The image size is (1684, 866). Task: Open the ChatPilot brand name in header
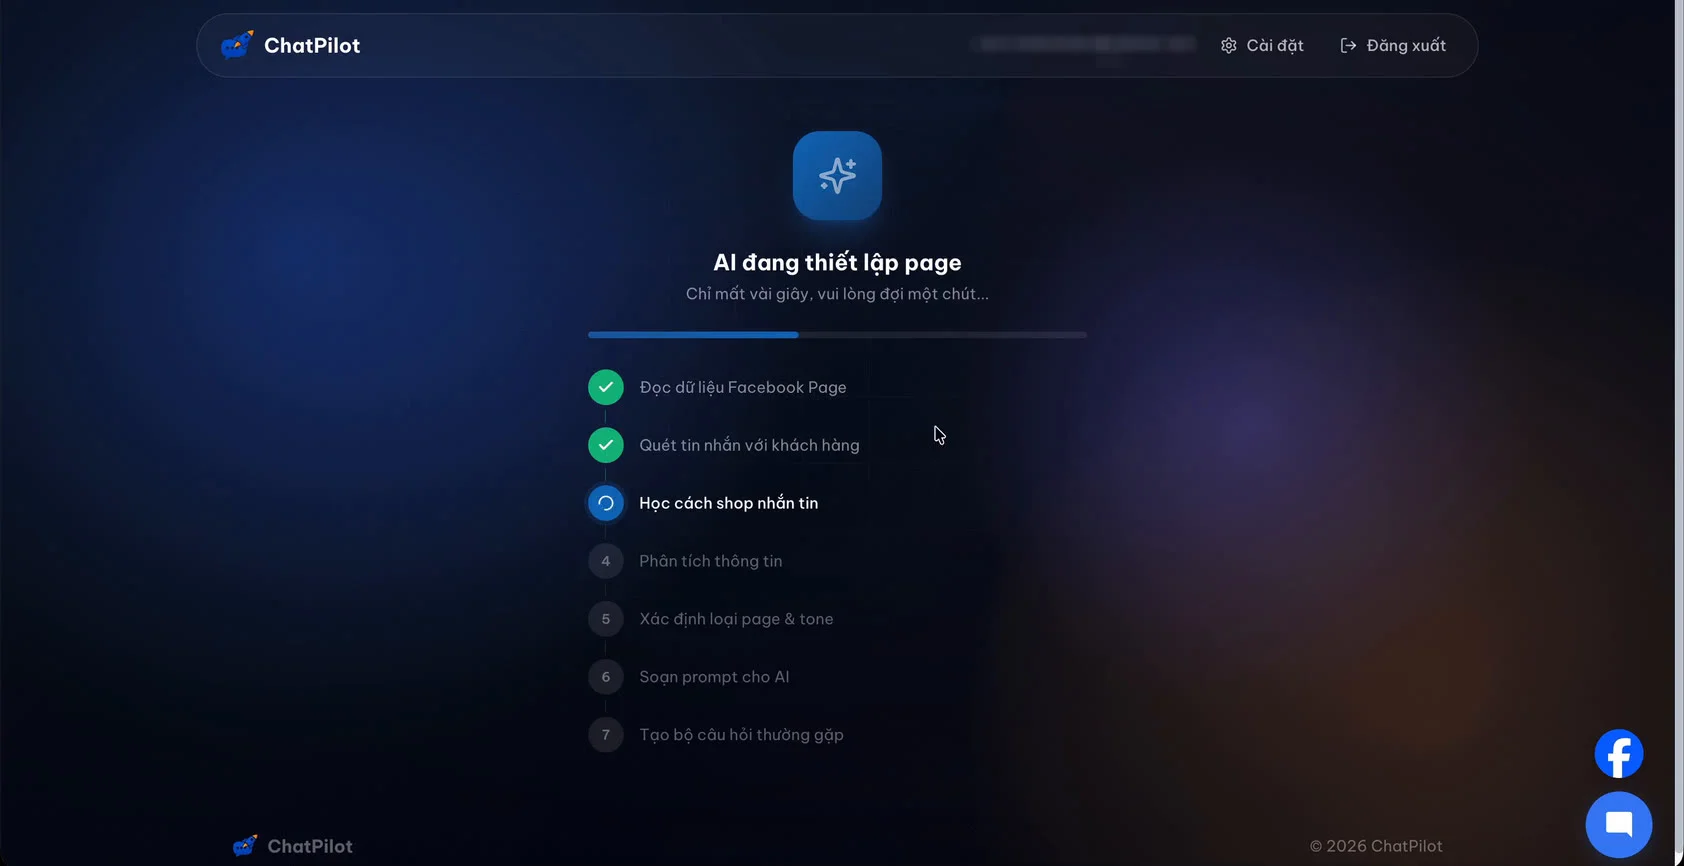point(312,45)
